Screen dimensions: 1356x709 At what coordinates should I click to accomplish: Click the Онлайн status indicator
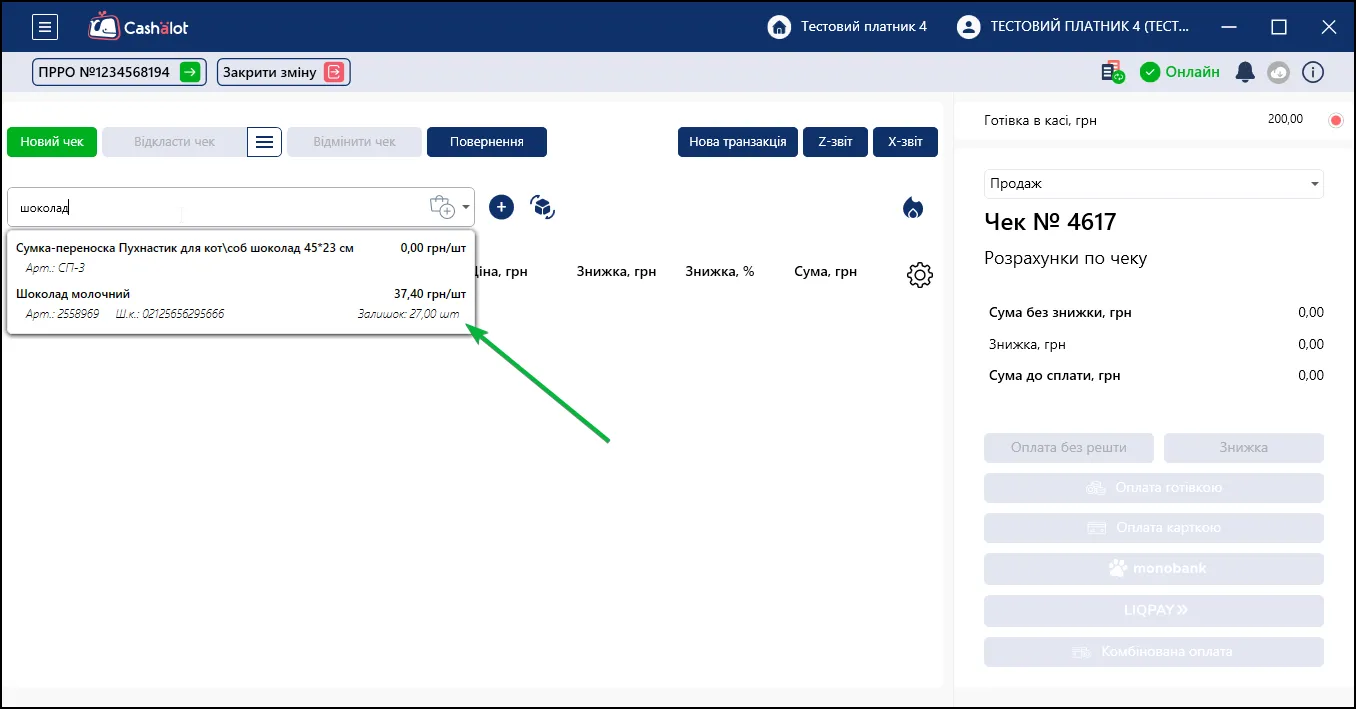tap(1180, 72)
